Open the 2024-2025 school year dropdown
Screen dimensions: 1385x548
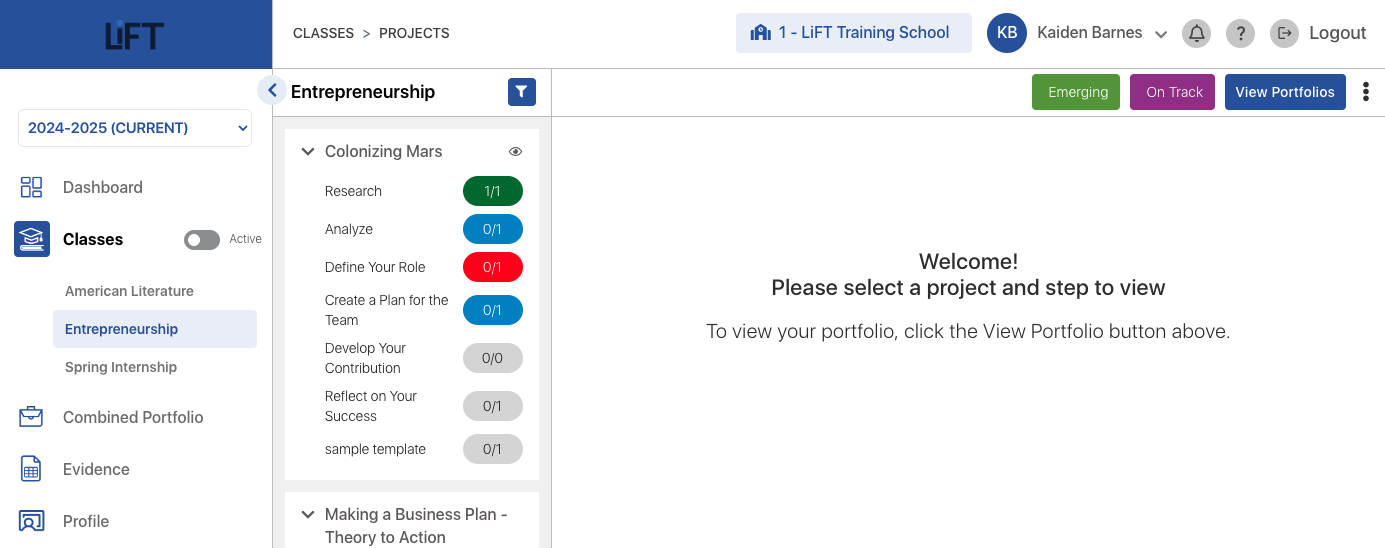pyautogui.click(x=135, y=128)
